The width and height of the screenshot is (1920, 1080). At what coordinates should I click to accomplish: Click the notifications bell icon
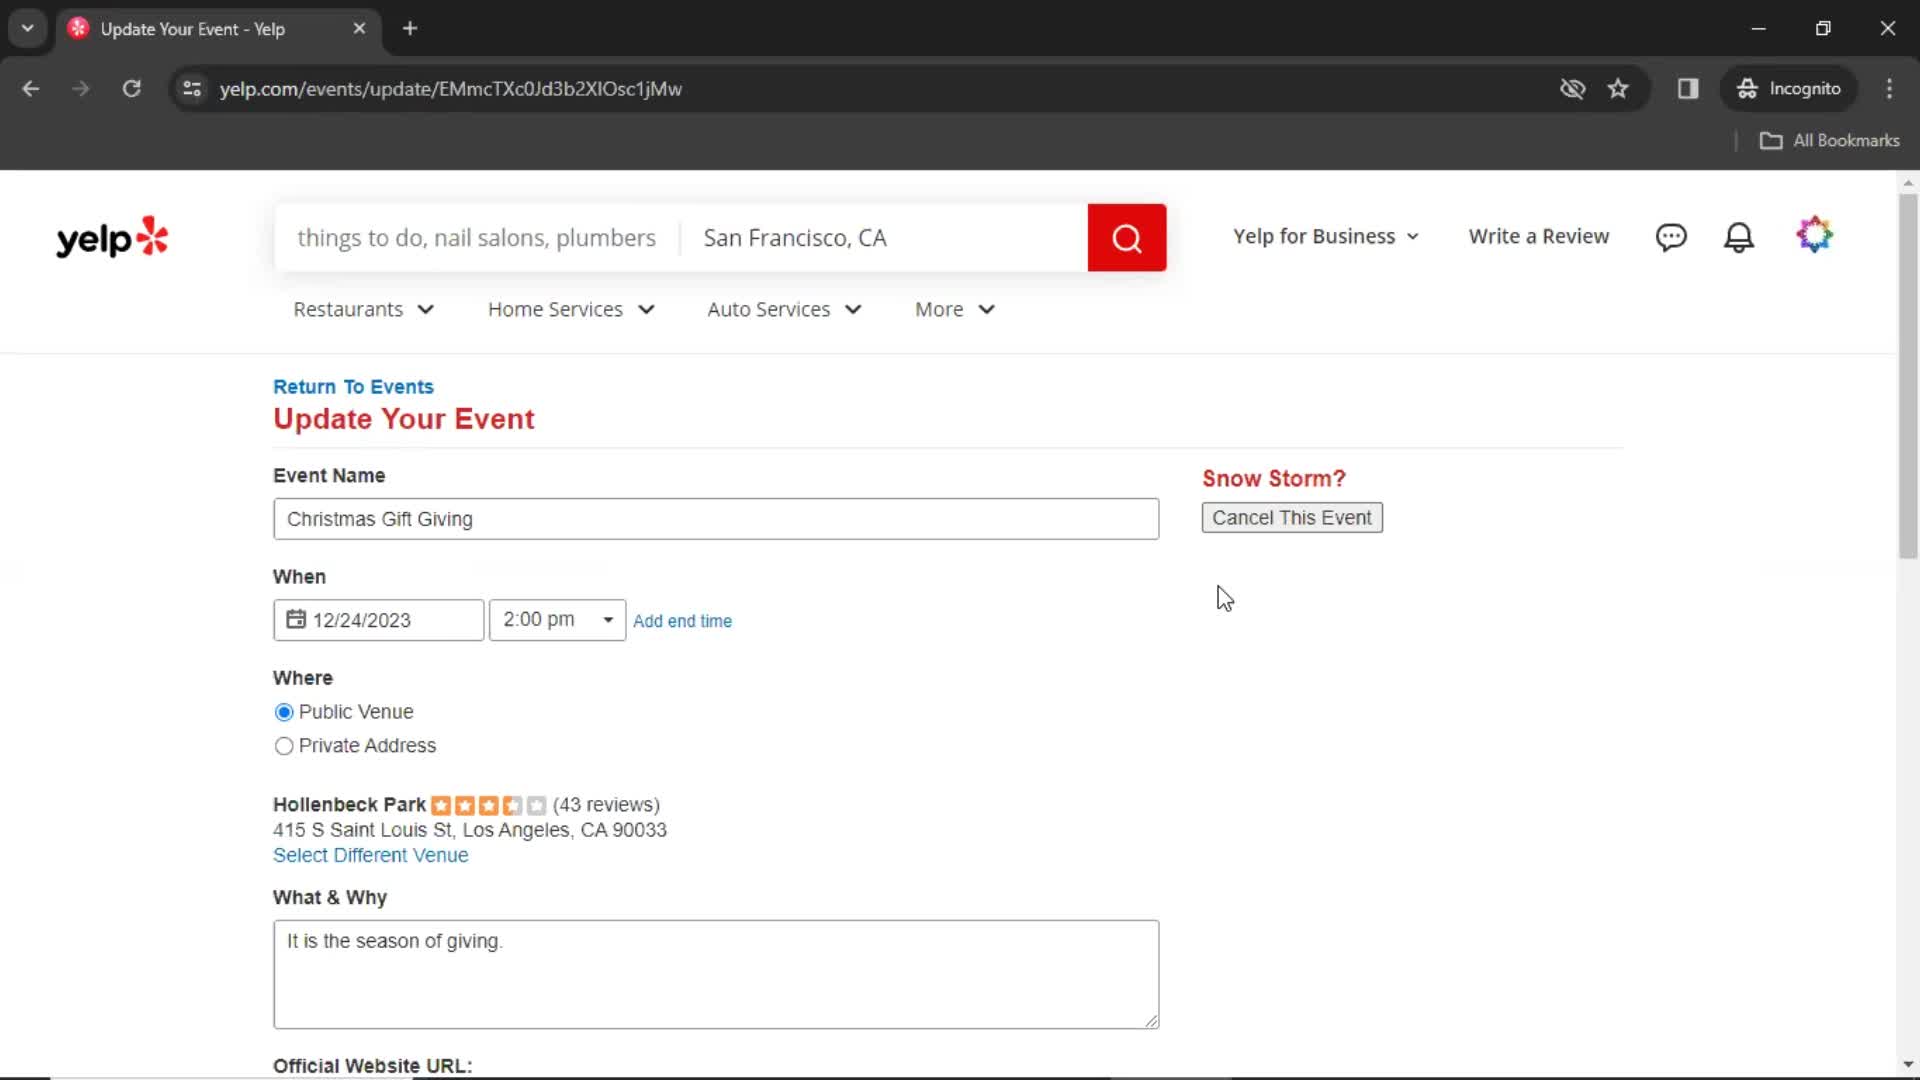pyautogui.click(x=1738, y=237)
